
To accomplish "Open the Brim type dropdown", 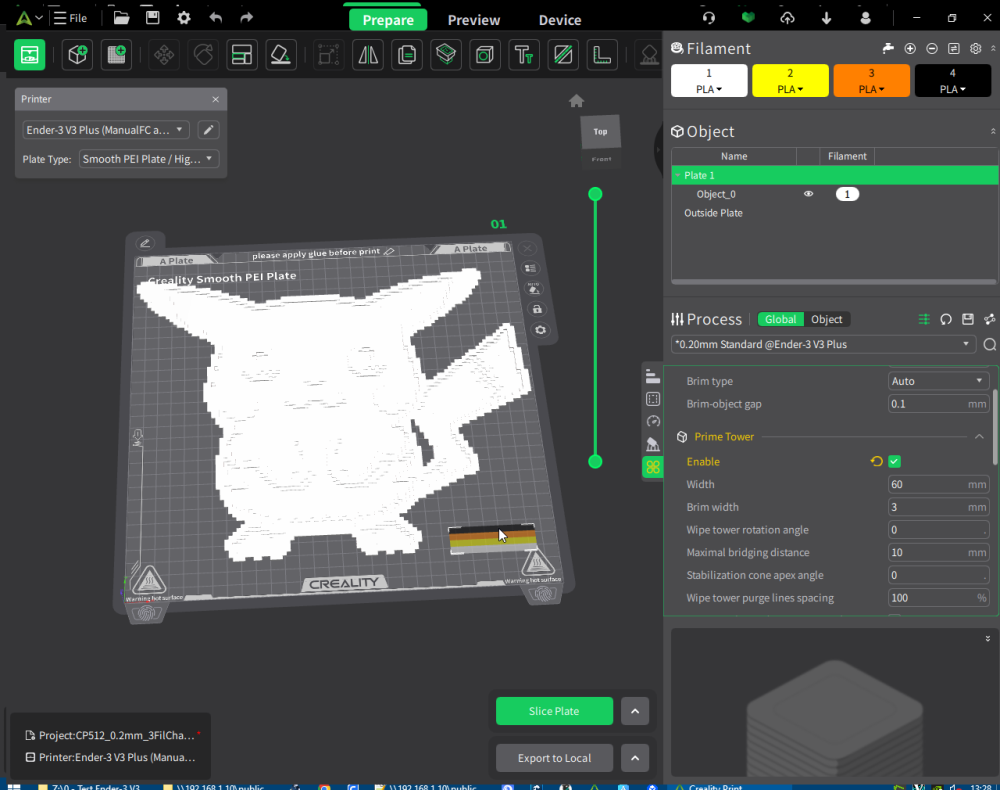I will point(938,381).
